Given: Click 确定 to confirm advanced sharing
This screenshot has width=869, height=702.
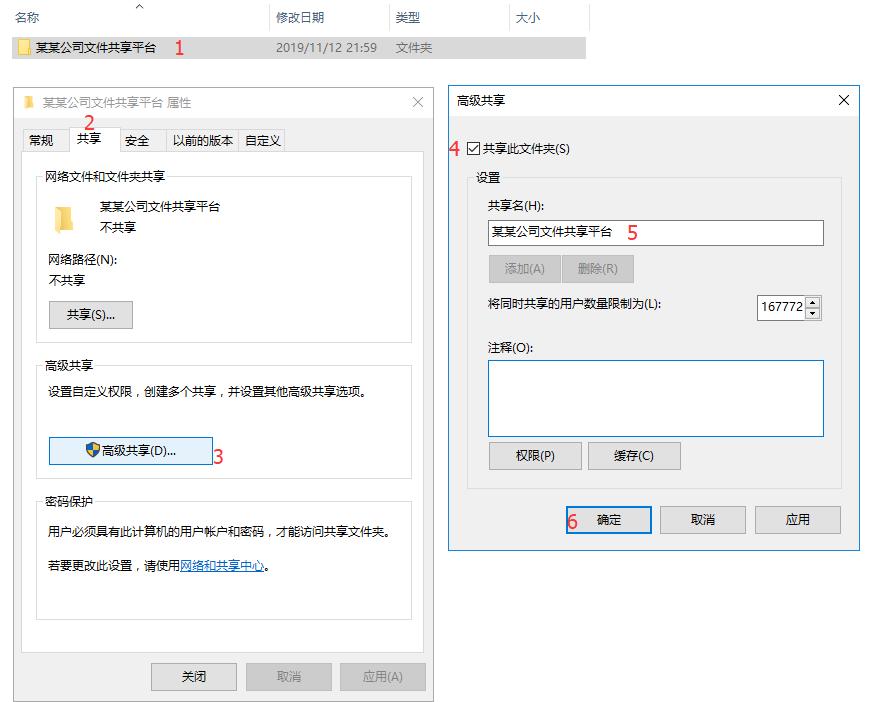Looking at the screenshot, I should coord(608,519).
